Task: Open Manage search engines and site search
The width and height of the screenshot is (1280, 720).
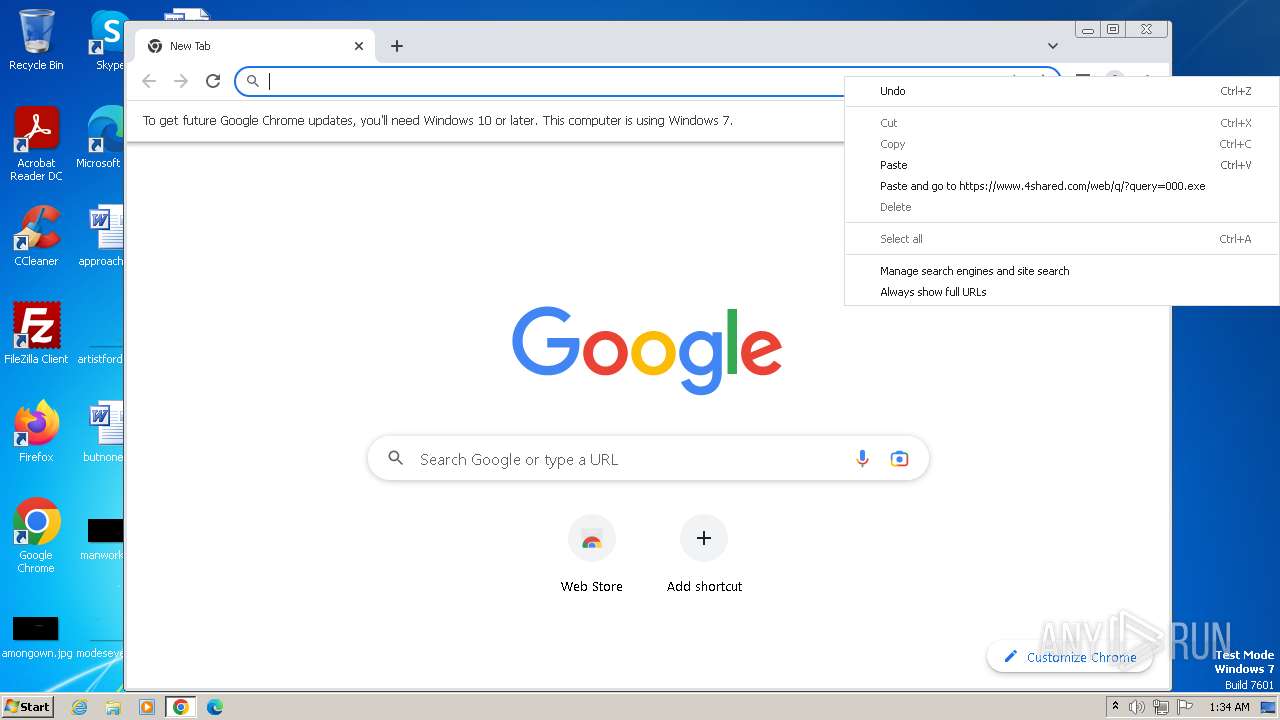Action: (x=1062, y=271)
